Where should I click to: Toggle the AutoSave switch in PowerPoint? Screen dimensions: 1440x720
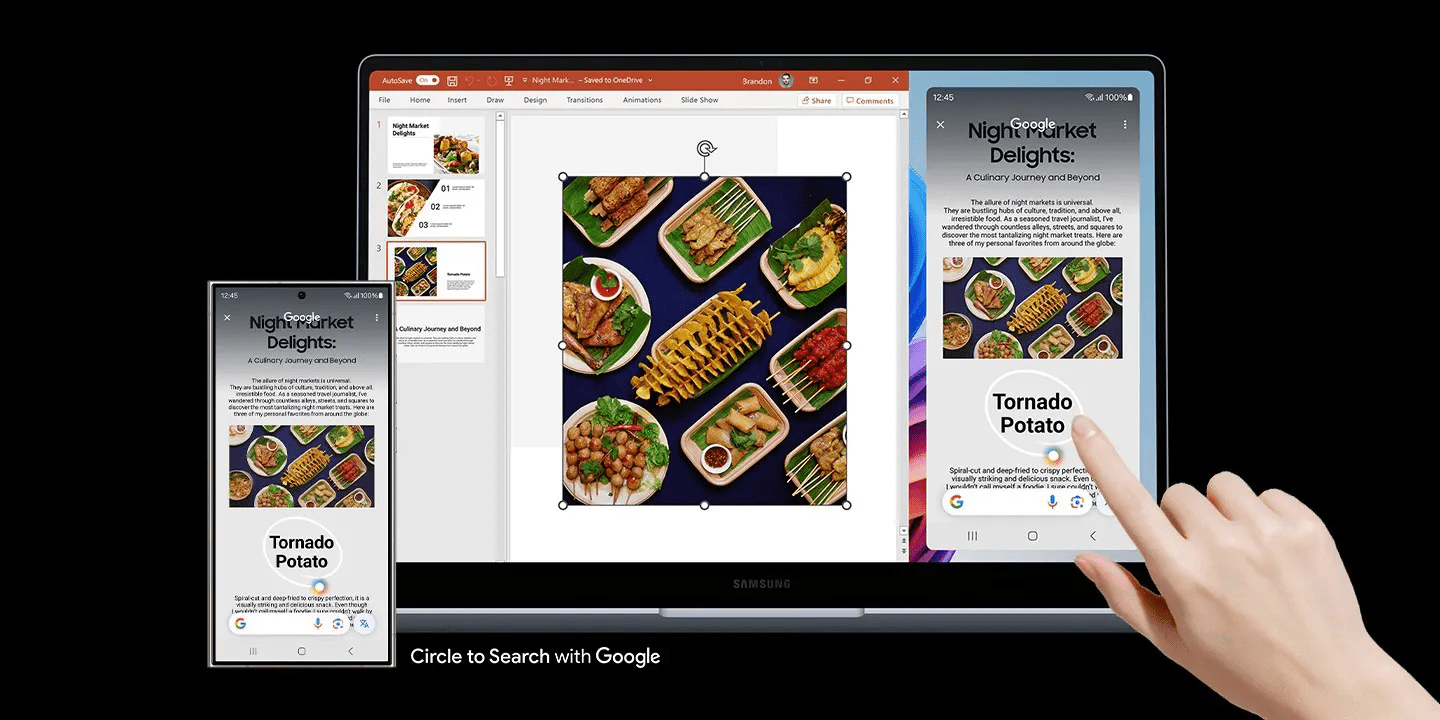point(428,80)
